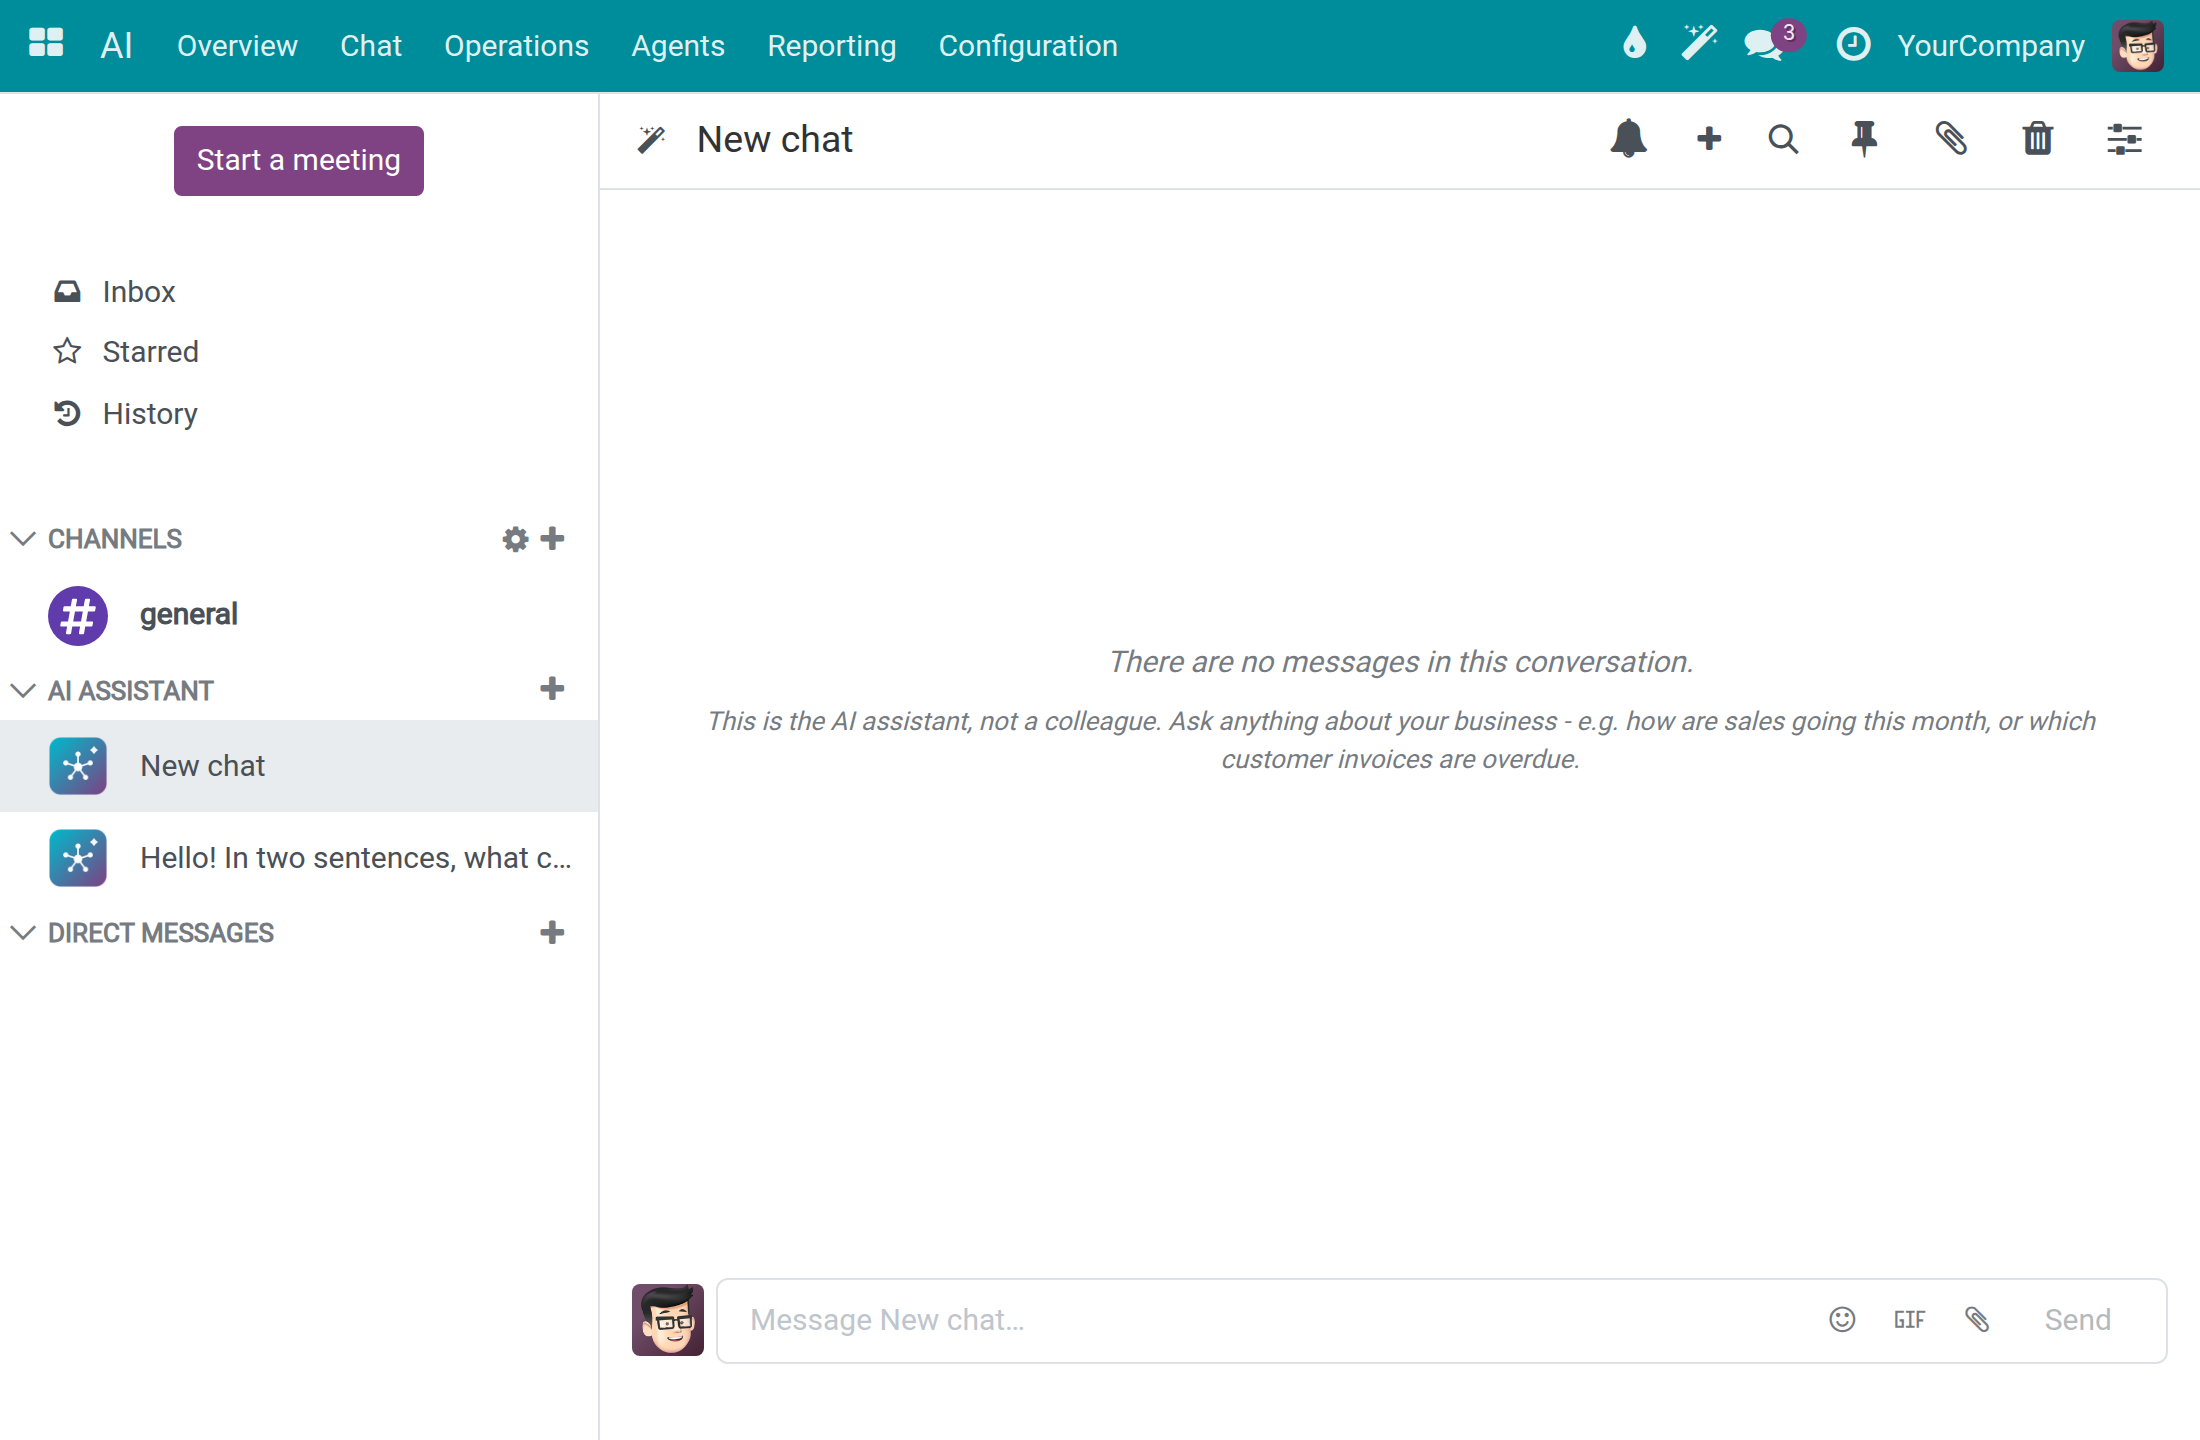This screenshot has width=2200, height=1440.
Task: Open emoji picker in composer
Action: point(1842,1320)
